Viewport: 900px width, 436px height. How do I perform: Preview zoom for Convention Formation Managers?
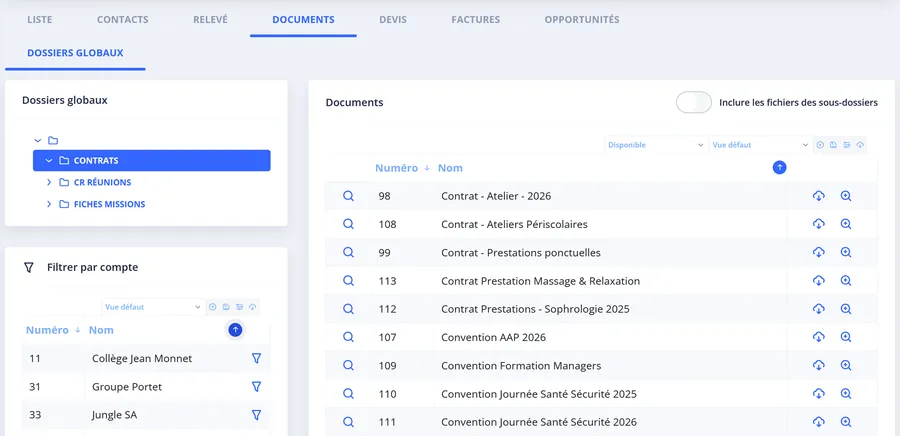(x=845, y=365)
